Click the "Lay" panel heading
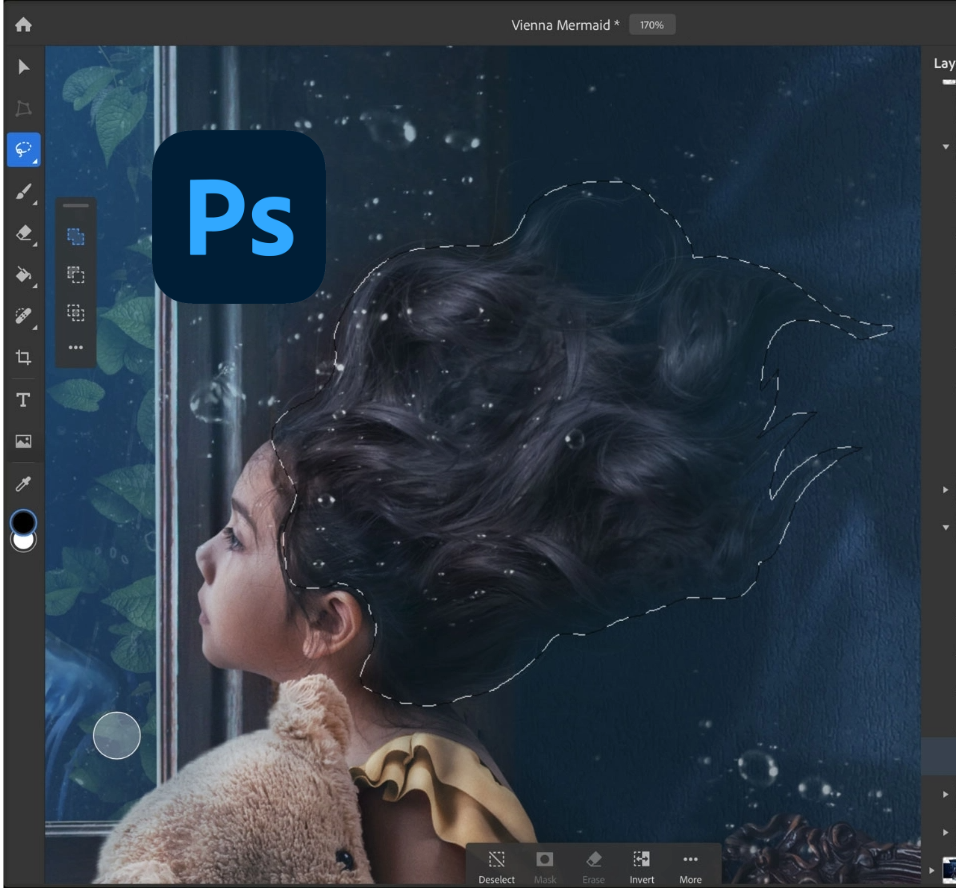Viewport: 956px width, 888px height. 944,63
